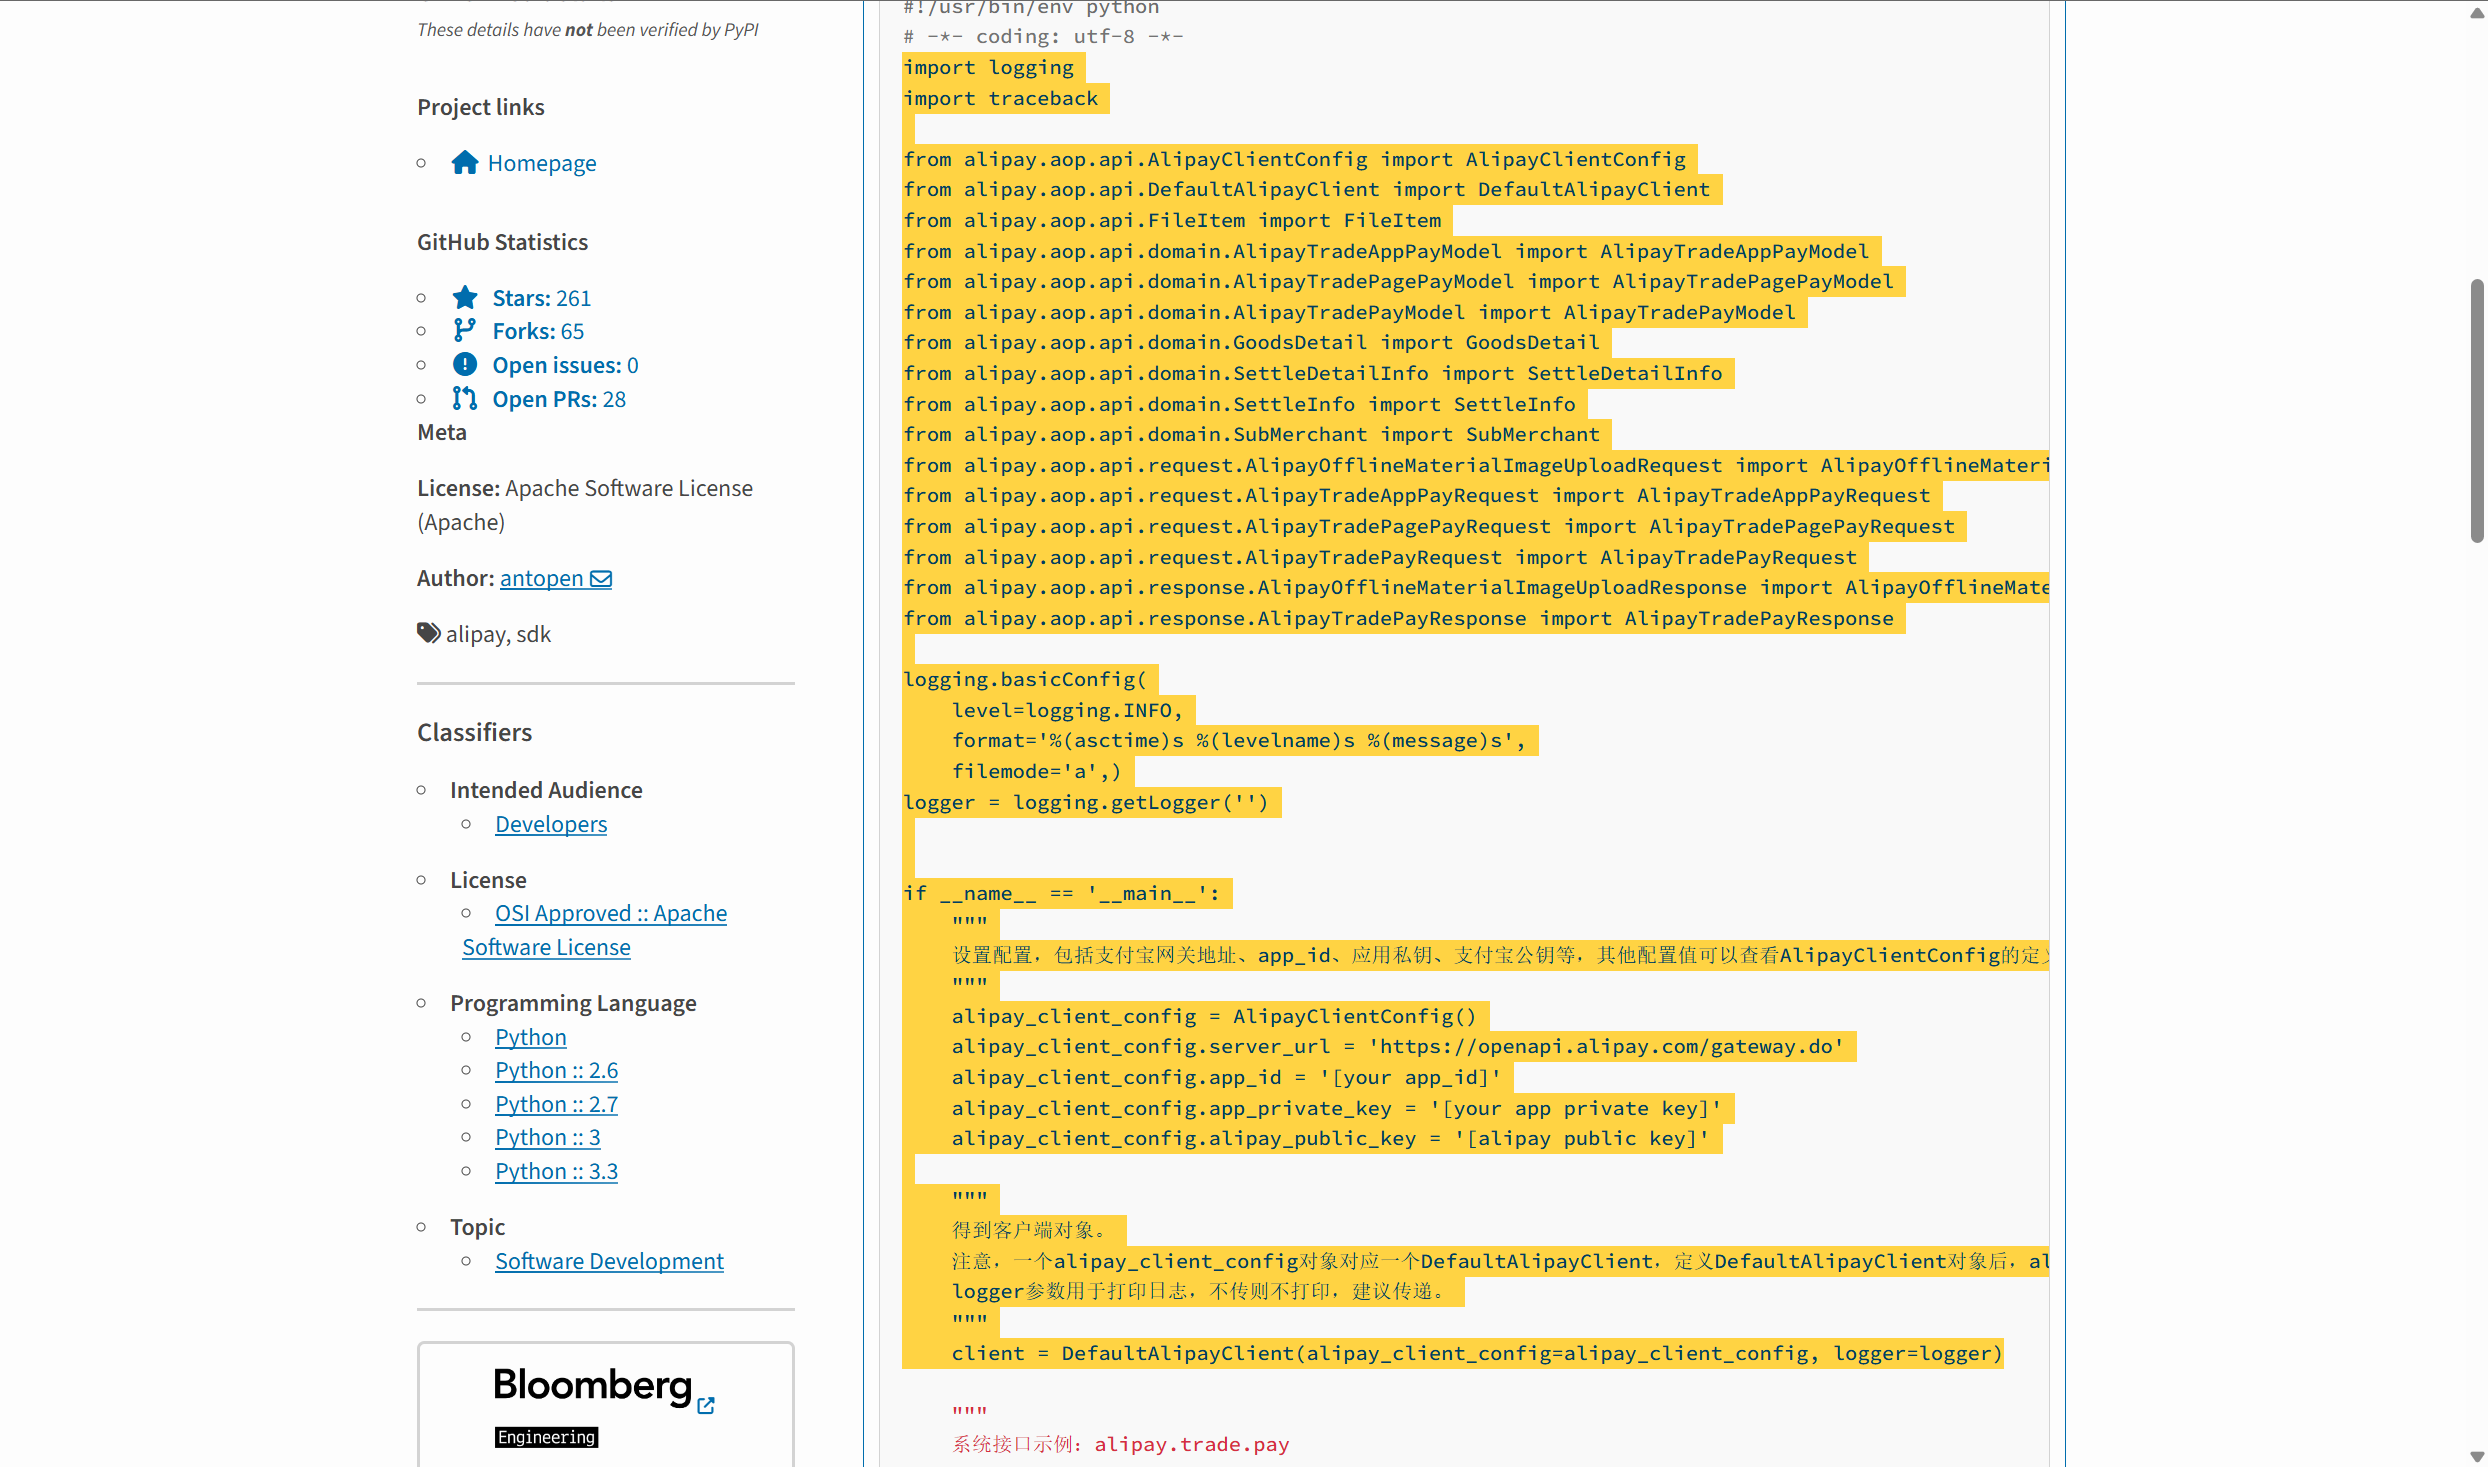
Task: Click the Homepage house icon
Action: (x=464, y=163)
